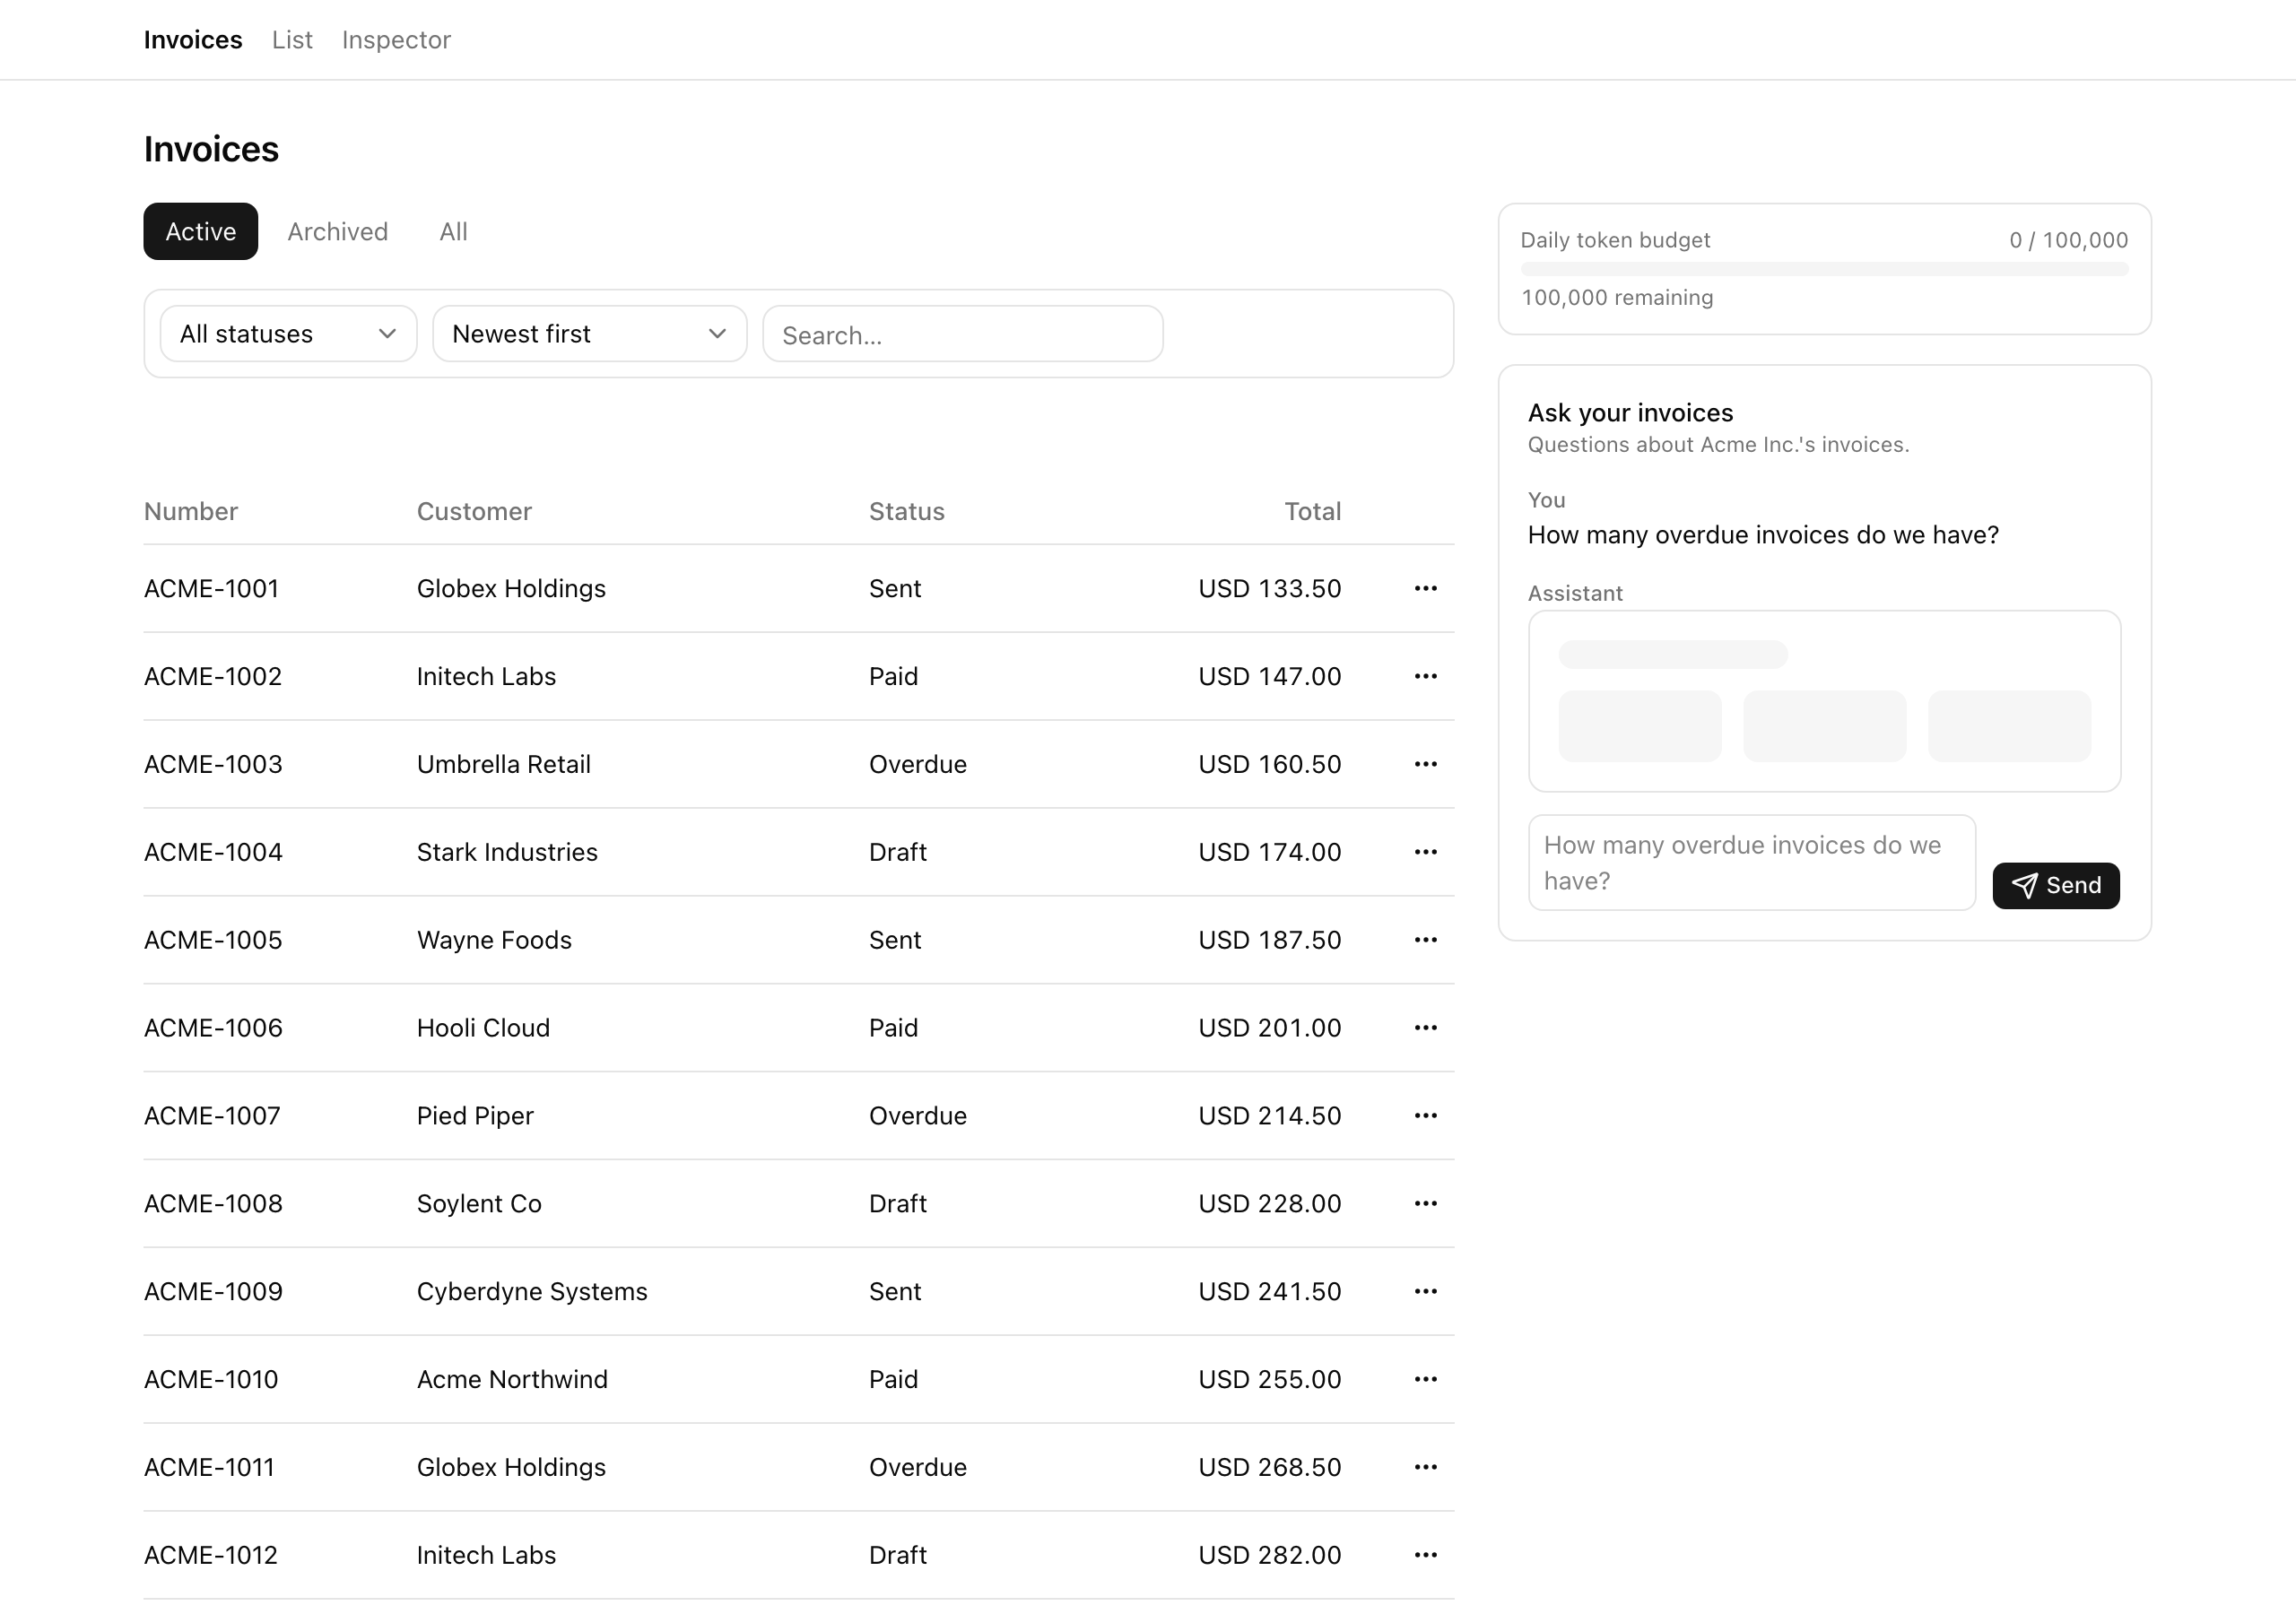The image size is (2296, 1614).
Task: Open the Inspector nav item
Action: 396,40
